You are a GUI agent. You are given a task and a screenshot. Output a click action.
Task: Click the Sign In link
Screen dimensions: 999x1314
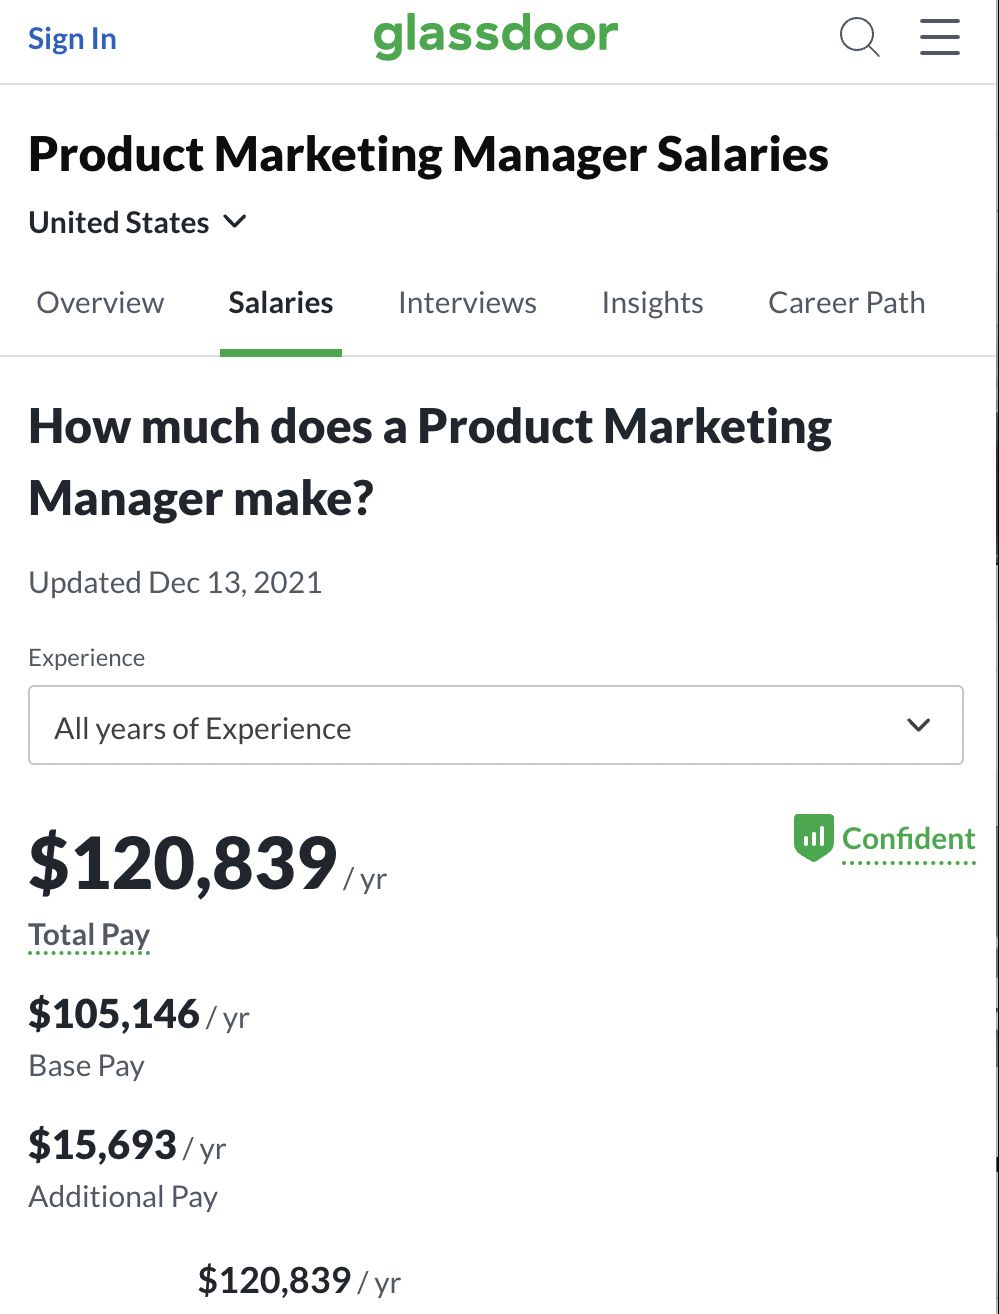pos(72,39)
